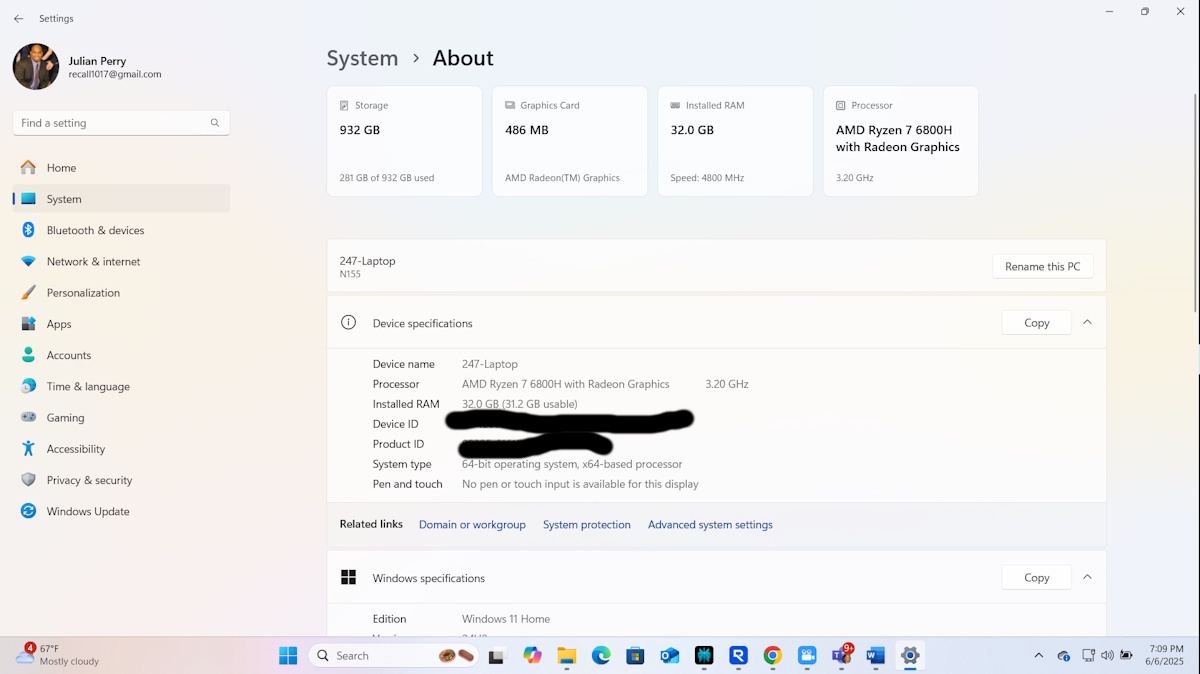The height and width of the screenshot is (674, 1200).
Task: Open the Apps settings page
Action: [121, 324]
